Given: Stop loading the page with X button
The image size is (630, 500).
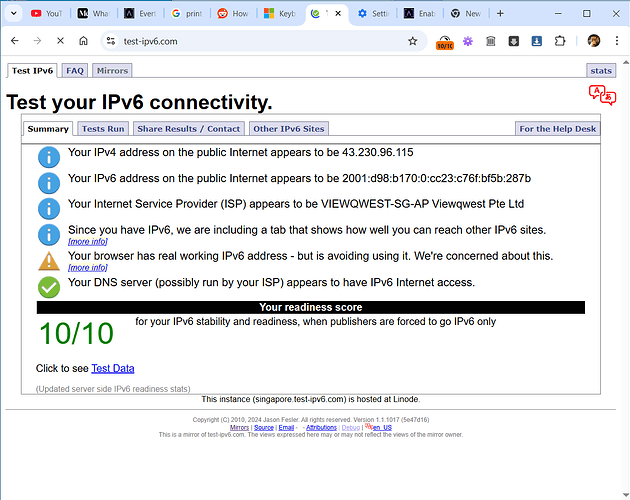Looking at the screenshot, I should point(60,41).
